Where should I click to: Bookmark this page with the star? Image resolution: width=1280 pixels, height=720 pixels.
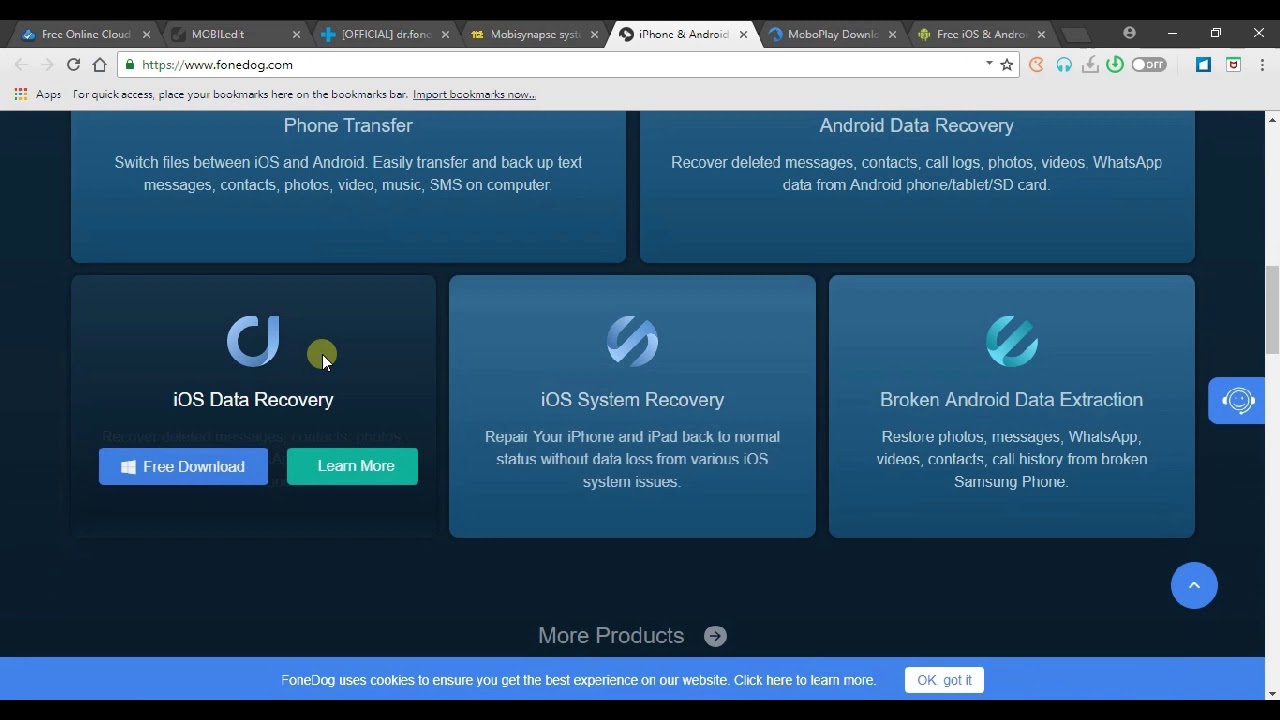click(x=1007, y=65)
